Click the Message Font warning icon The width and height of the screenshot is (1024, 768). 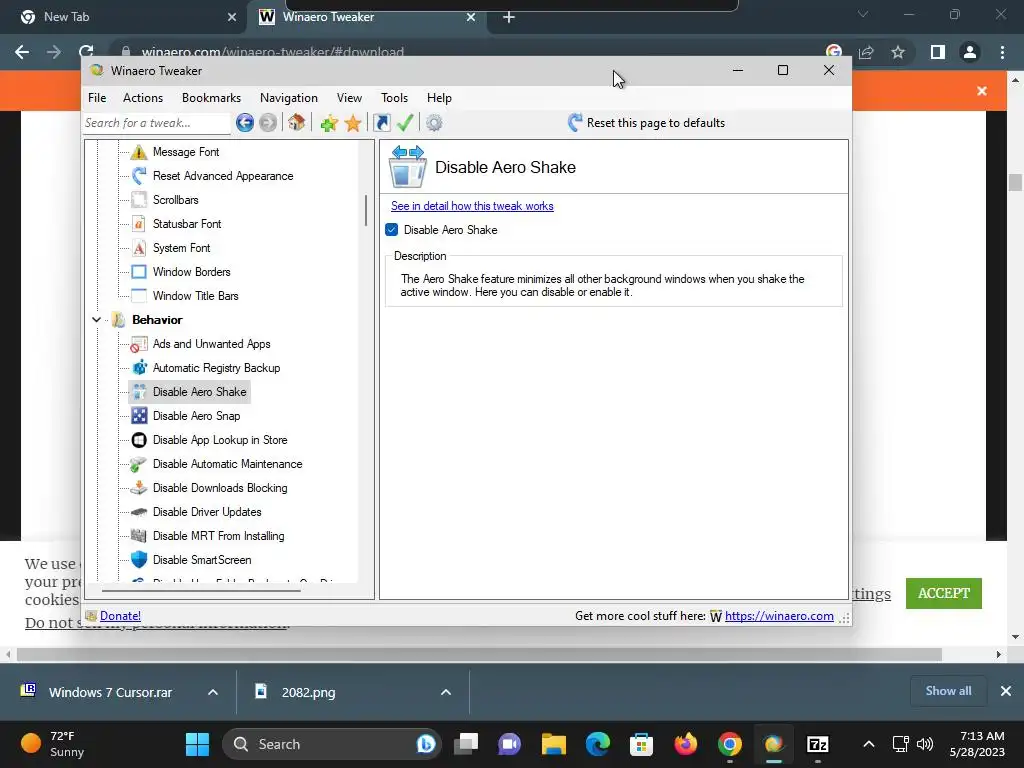pos(138,152)
